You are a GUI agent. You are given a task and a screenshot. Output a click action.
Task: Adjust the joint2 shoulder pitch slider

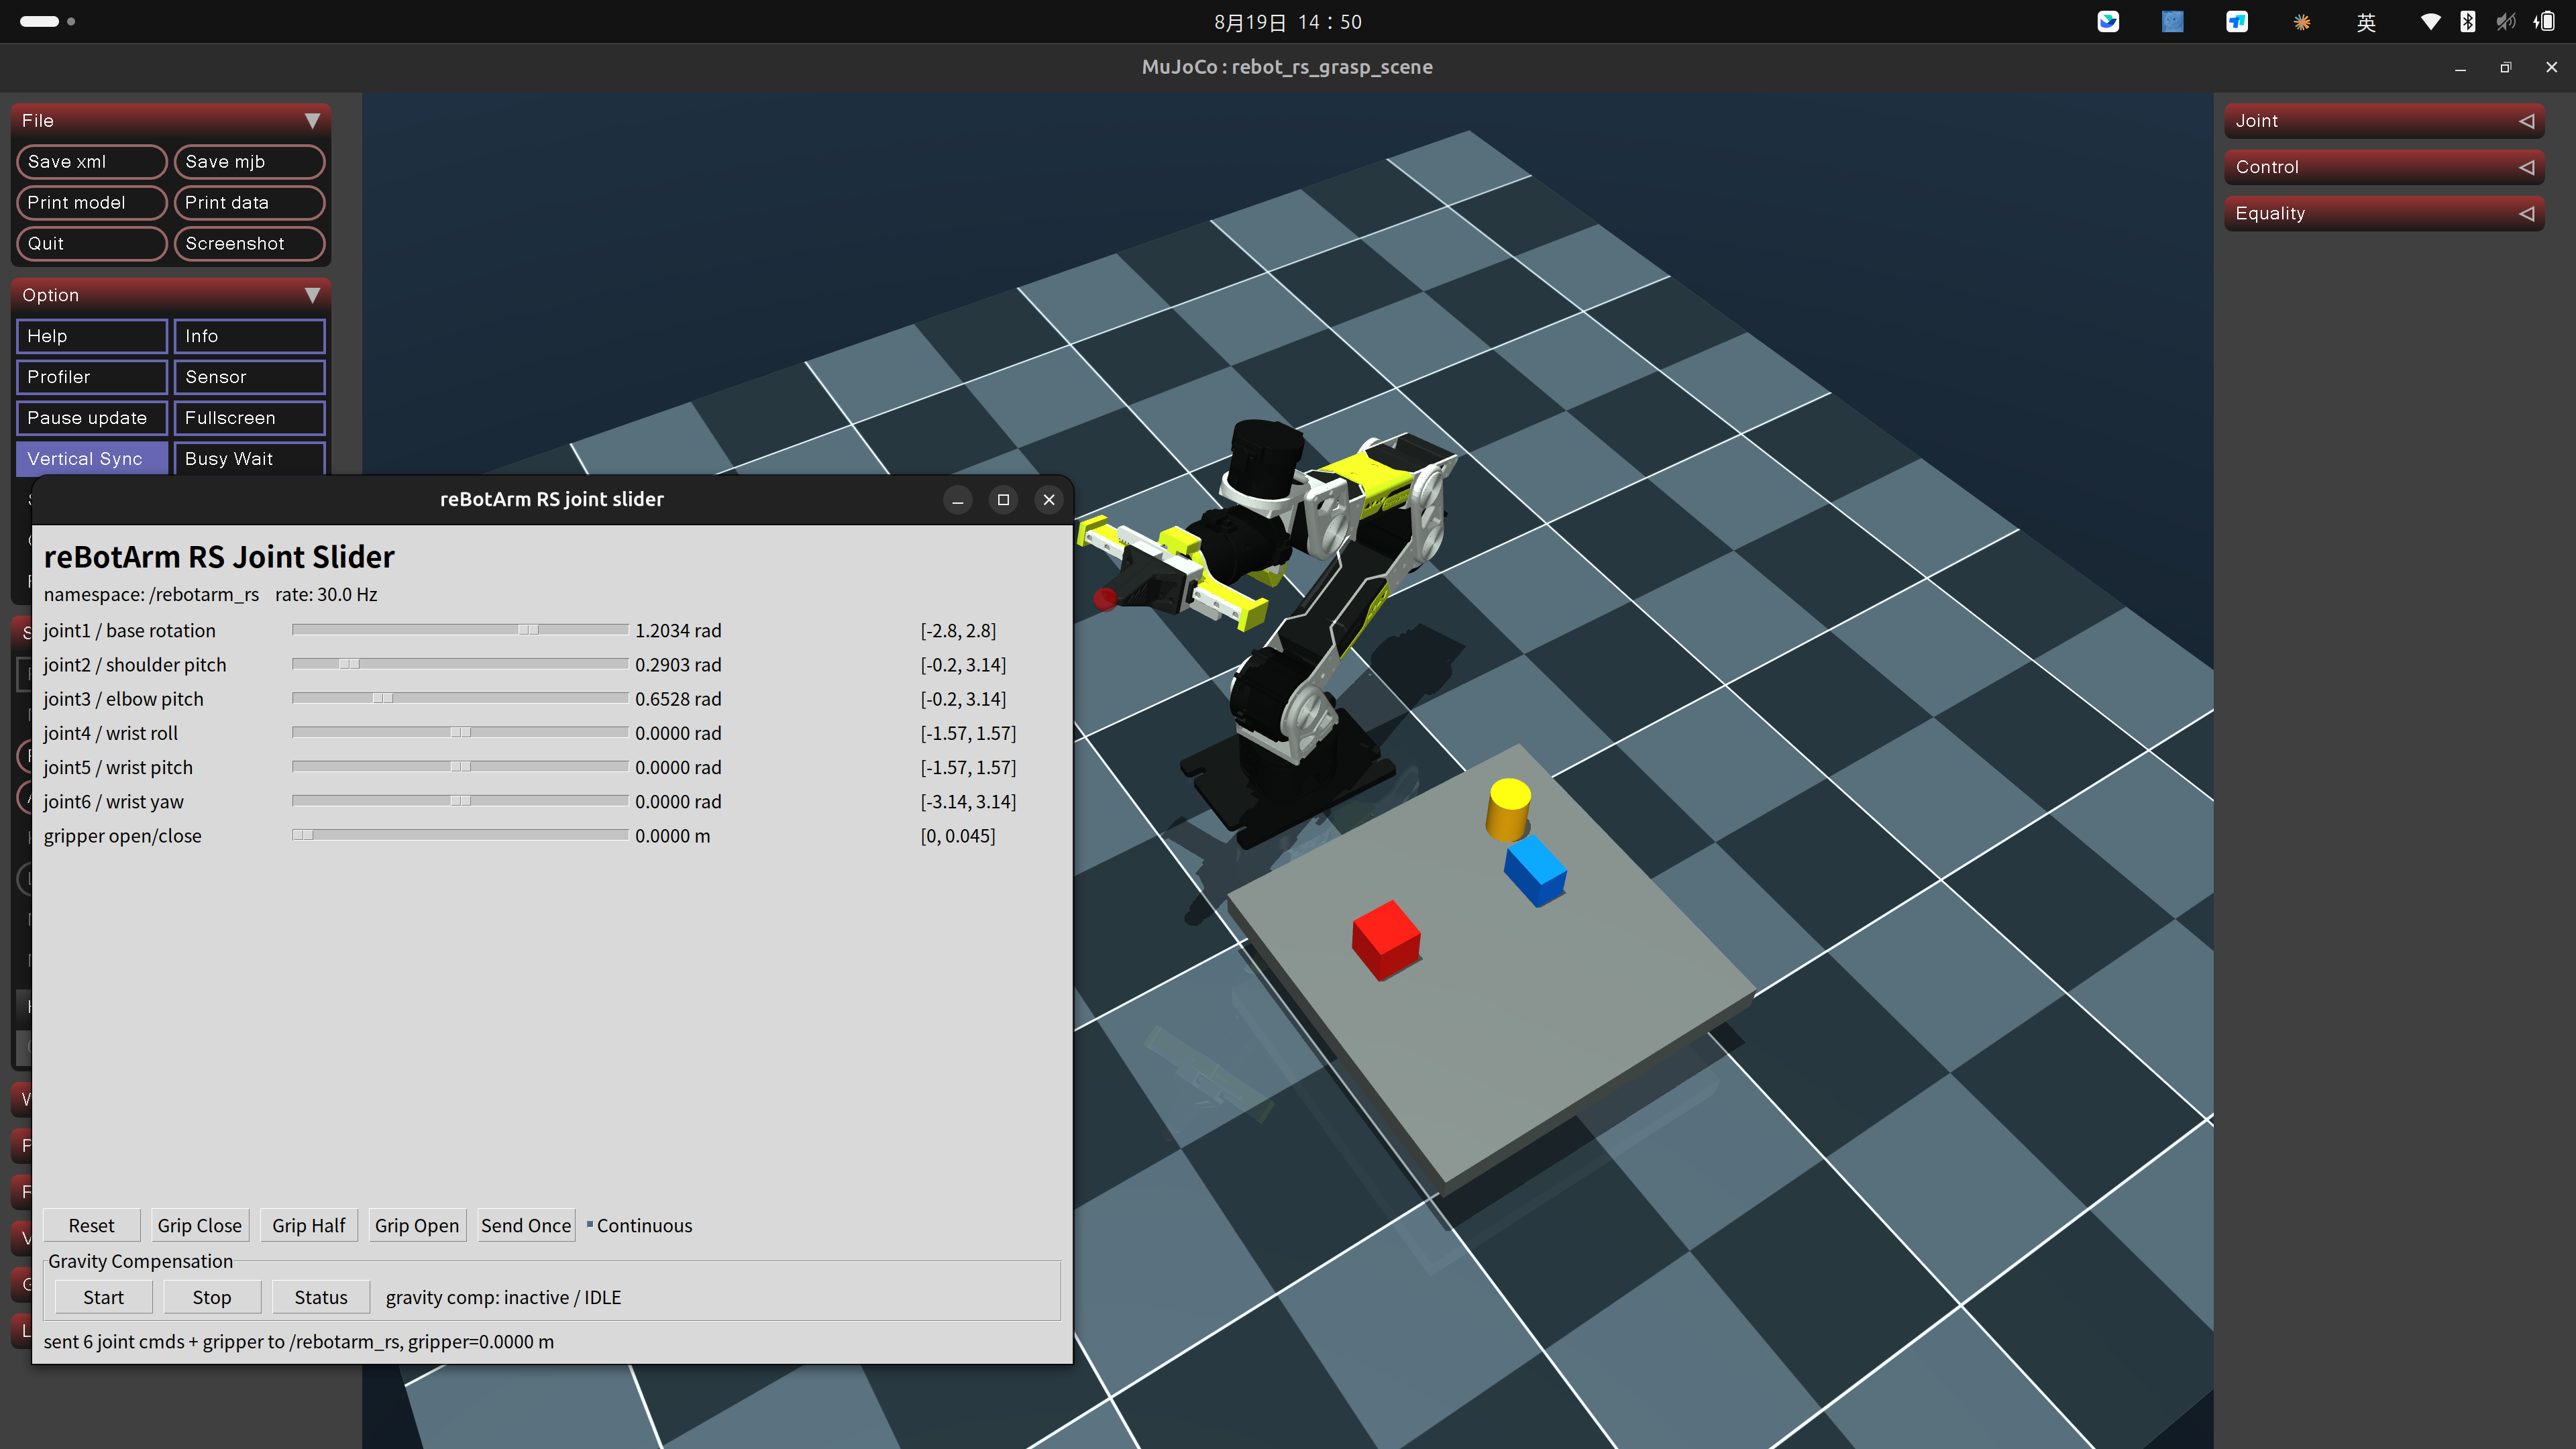460,664
